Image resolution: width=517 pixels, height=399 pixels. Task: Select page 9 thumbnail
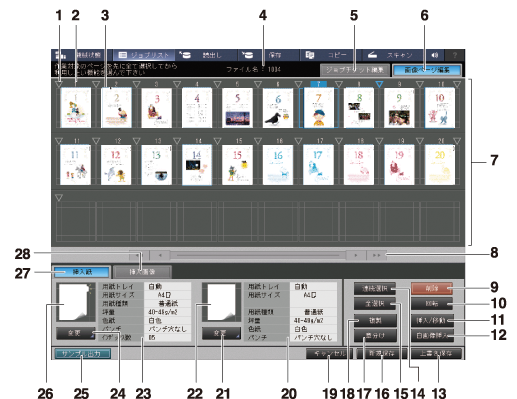(399, 108)
